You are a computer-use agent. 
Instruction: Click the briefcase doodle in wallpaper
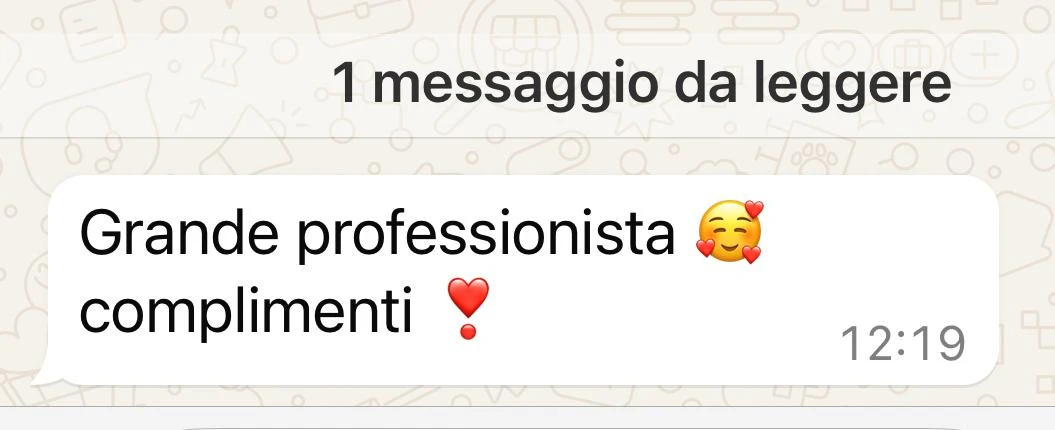(x=360, y=17)
